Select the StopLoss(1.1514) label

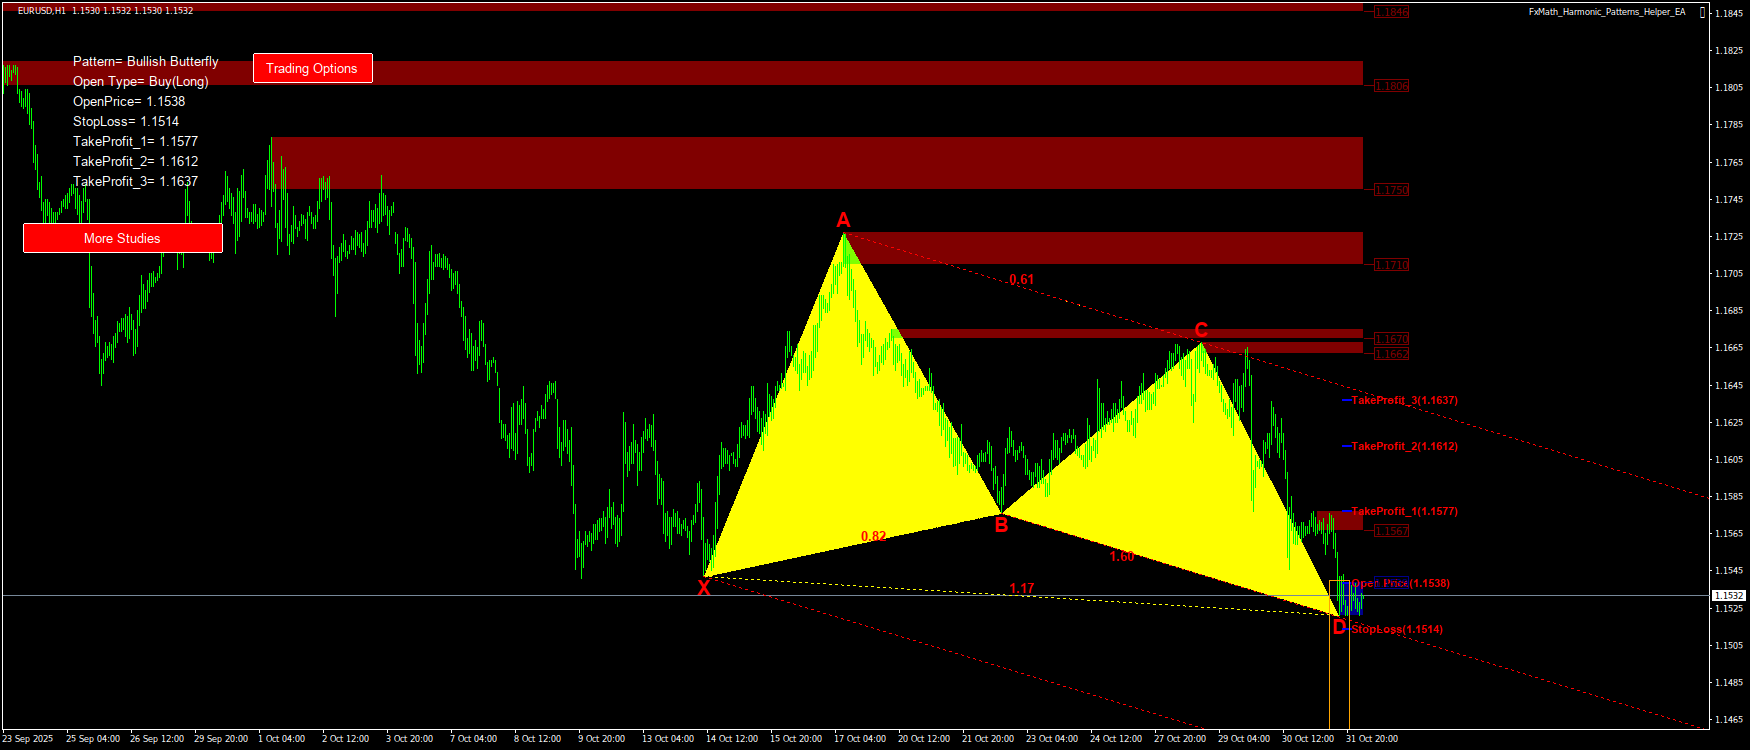pos(1397,629)
